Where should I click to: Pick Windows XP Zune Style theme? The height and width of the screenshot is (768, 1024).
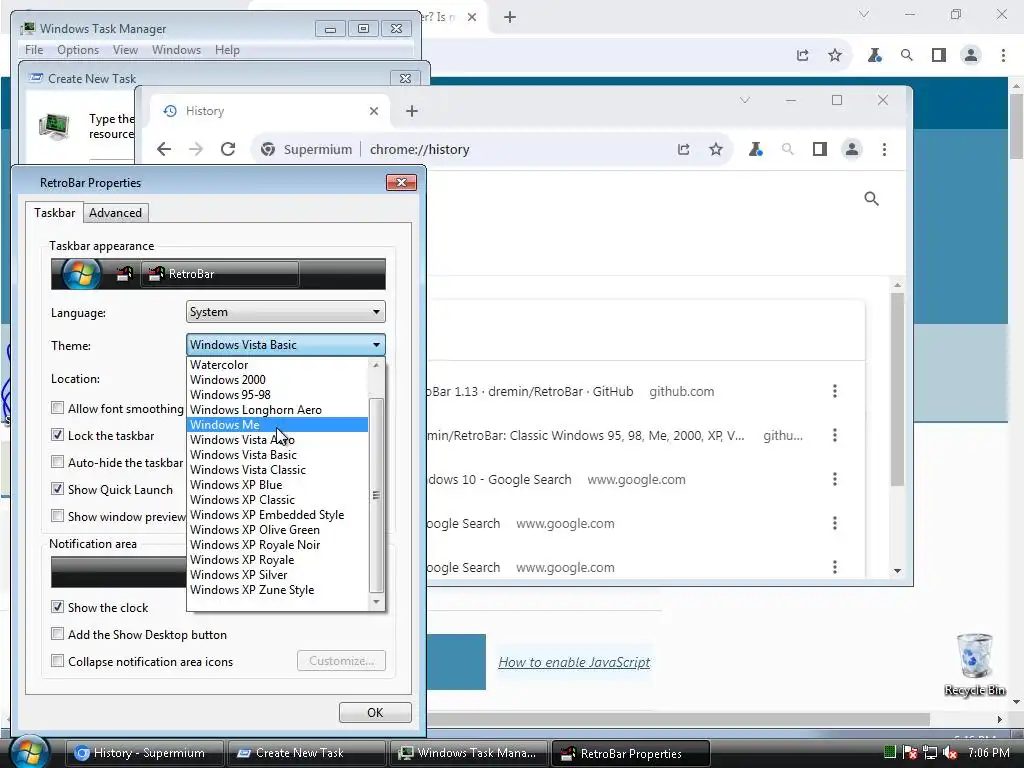[x=278, y=590]
